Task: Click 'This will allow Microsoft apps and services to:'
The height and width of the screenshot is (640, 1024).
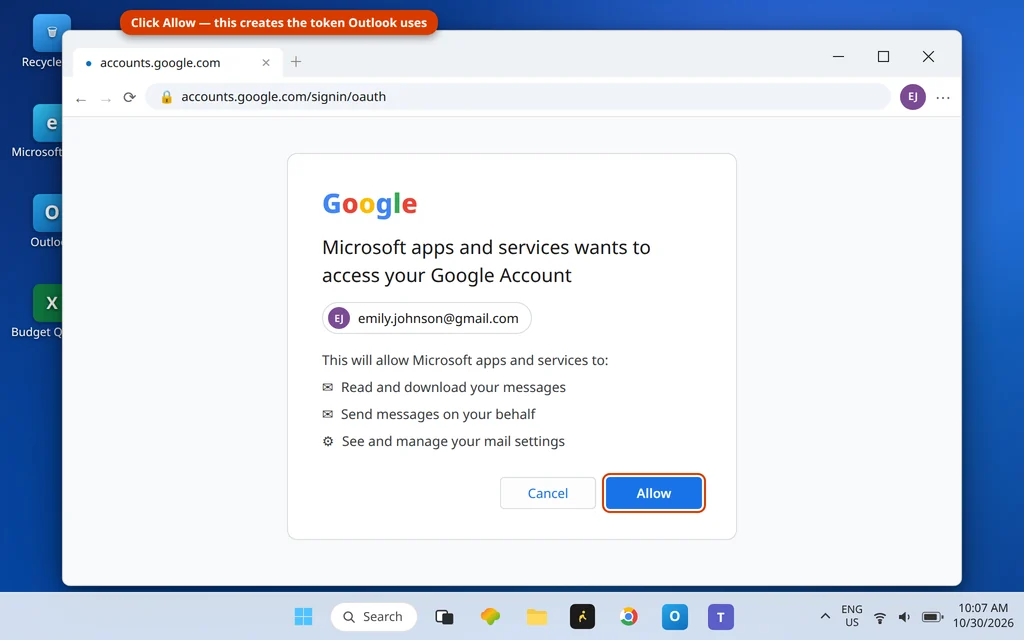Action: tap(465, 360)
